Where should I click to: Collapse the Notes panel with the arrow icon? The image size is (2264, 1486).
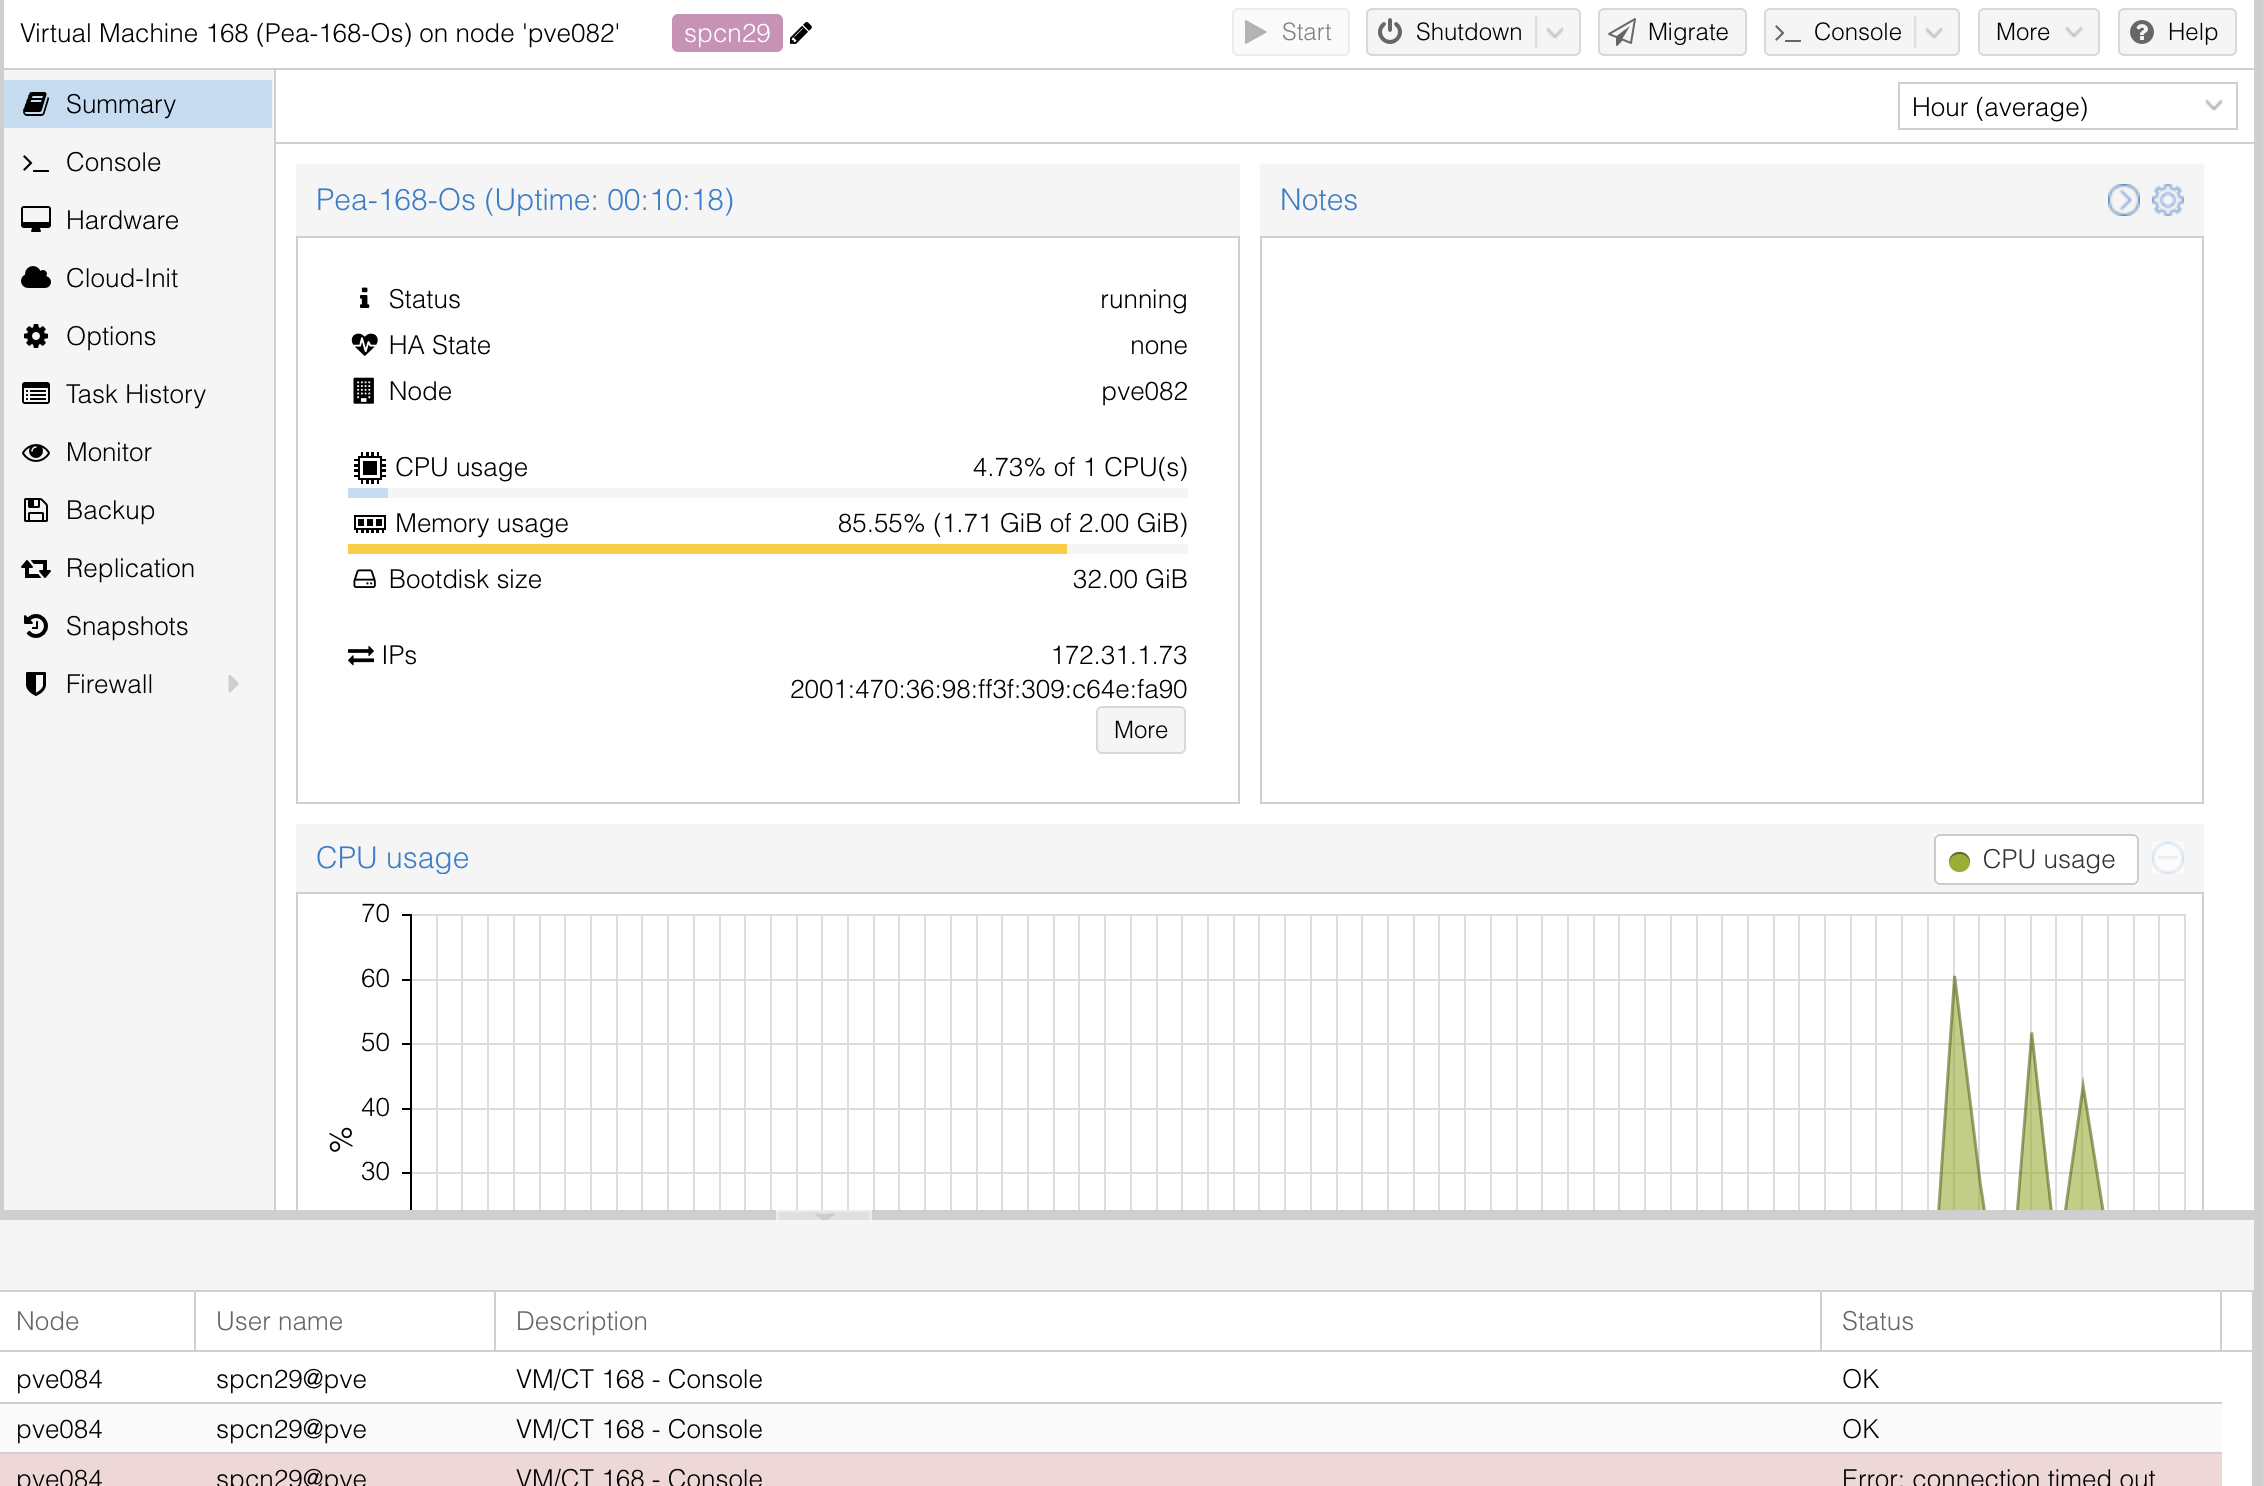pyautogui.click(x=2123, y=200)
